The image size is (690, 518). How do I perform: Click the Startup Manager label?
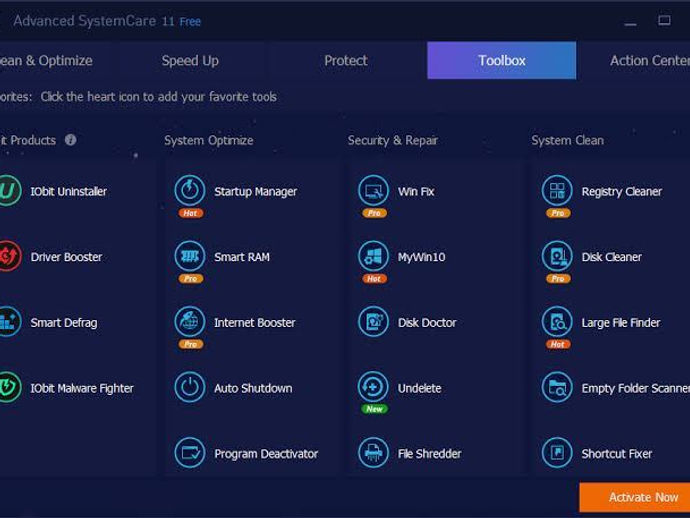[x=255, y=192]
